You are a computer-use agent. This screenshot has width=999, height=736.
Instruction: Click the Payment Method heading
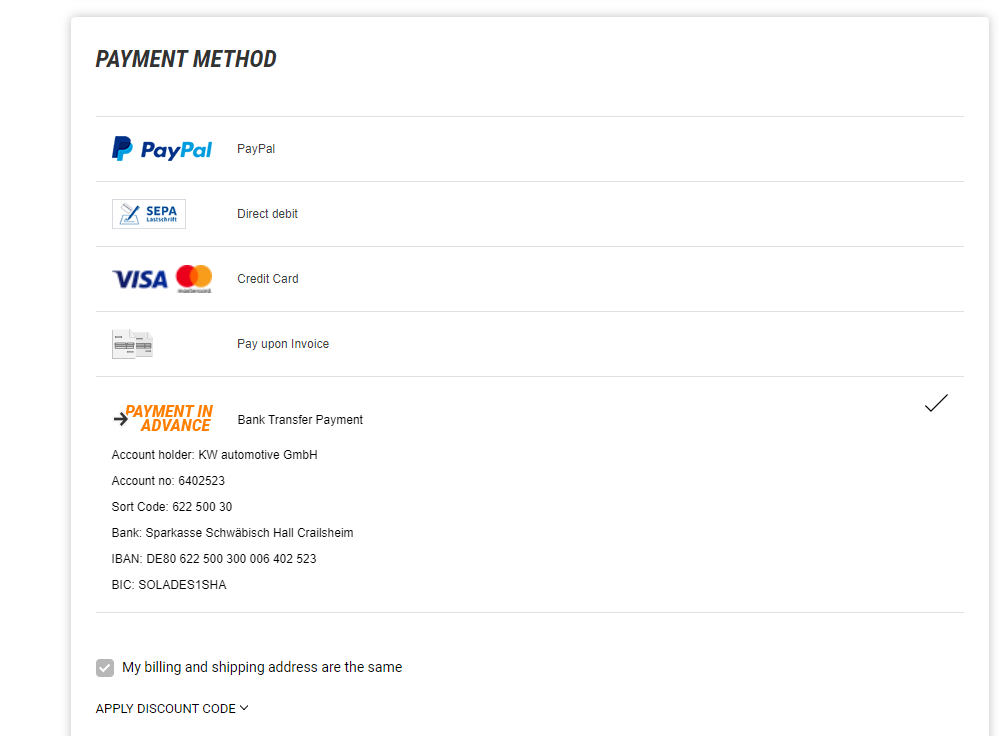click(x=186, y=59)
